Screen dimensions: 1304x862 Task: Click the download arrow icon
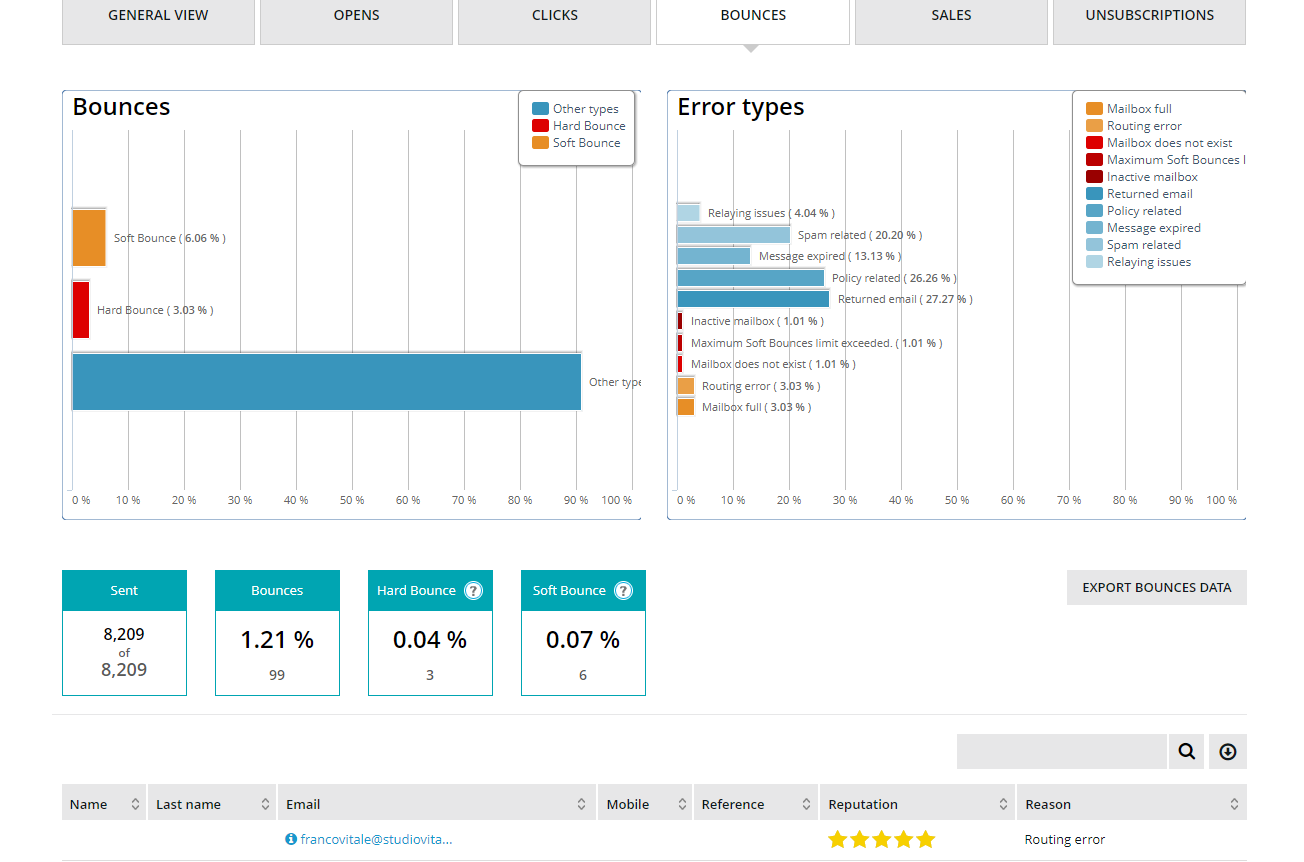(1228, 752)
